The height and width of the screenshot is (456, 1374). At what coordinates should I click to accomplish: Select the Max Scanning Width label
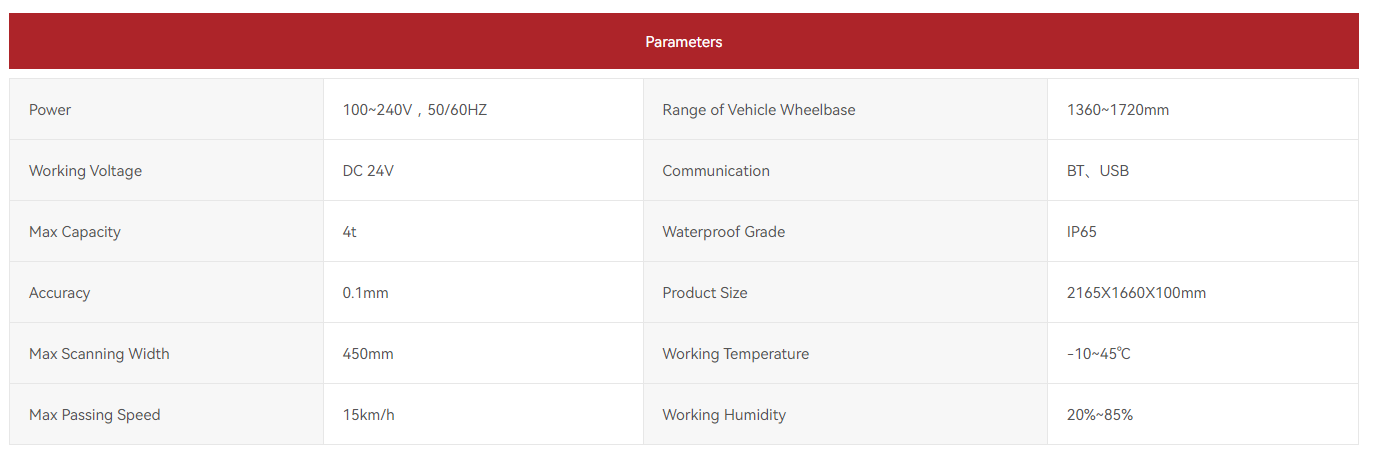99,354
